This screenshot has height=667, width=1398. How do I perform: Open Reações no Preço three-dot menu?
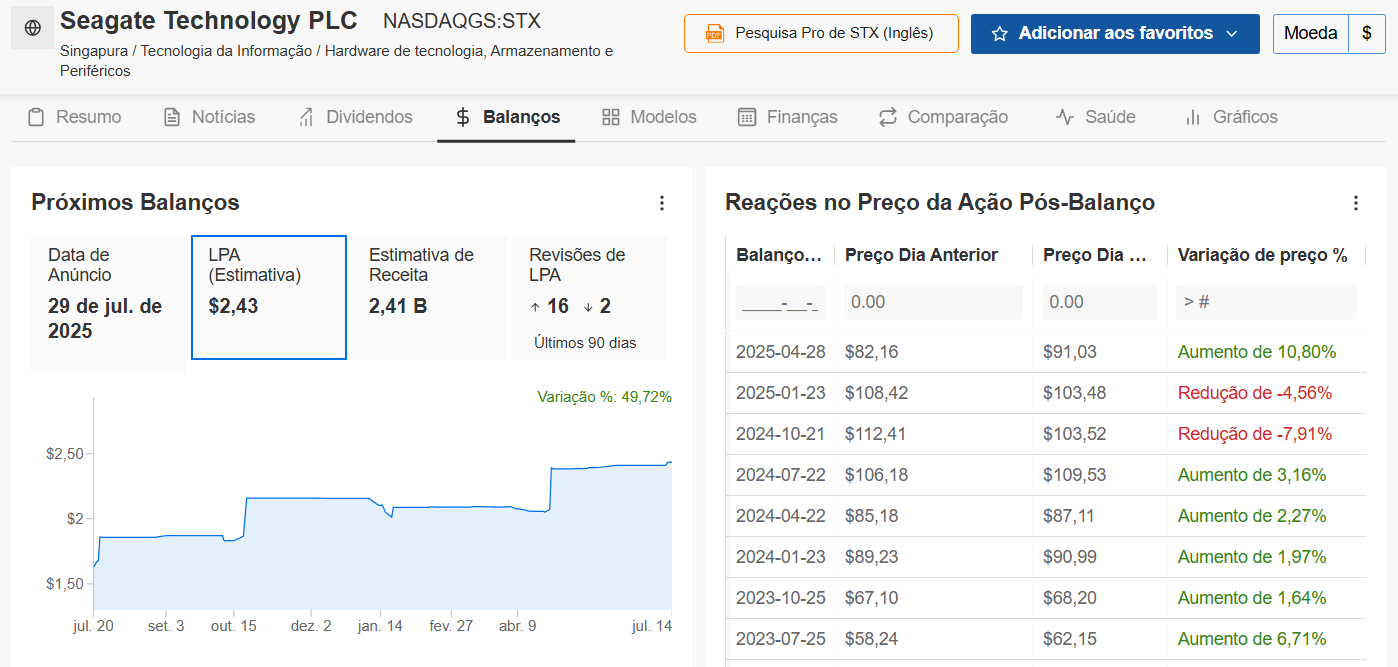[1356, 203]
